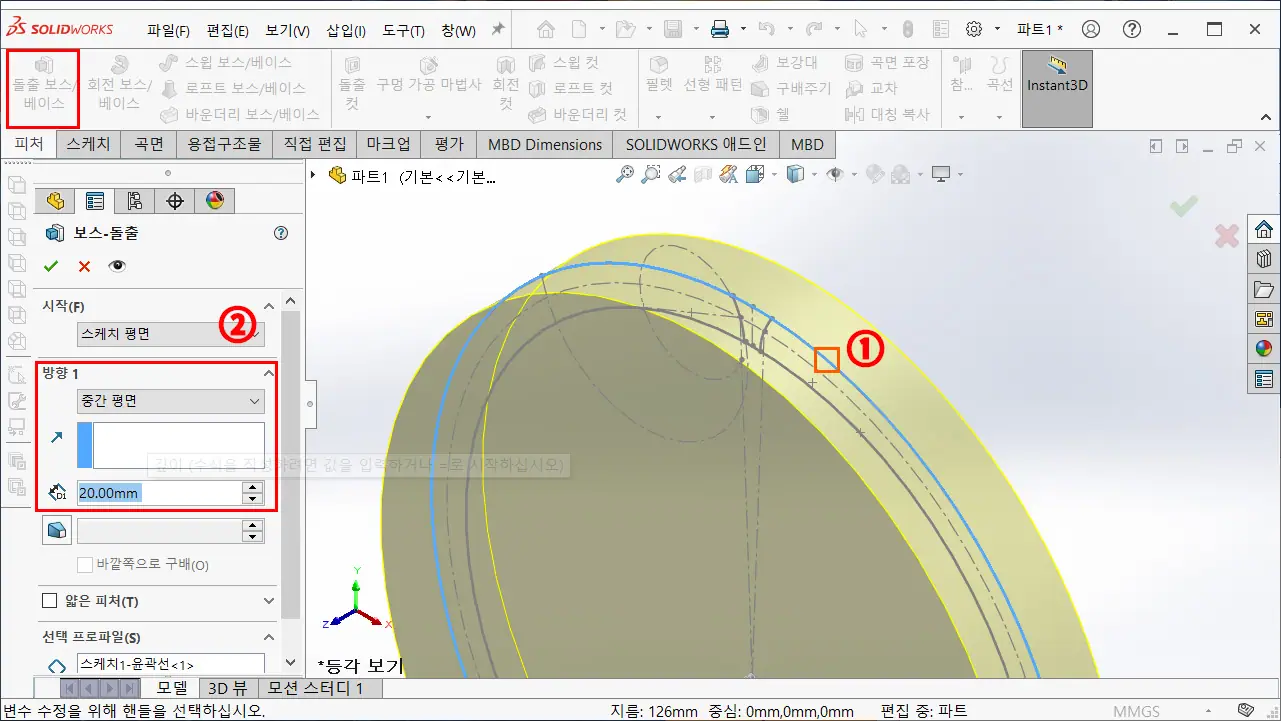
Task: Open the Design Library icon in task pane
Action: pyautogui.click(x=1264, y=259)
